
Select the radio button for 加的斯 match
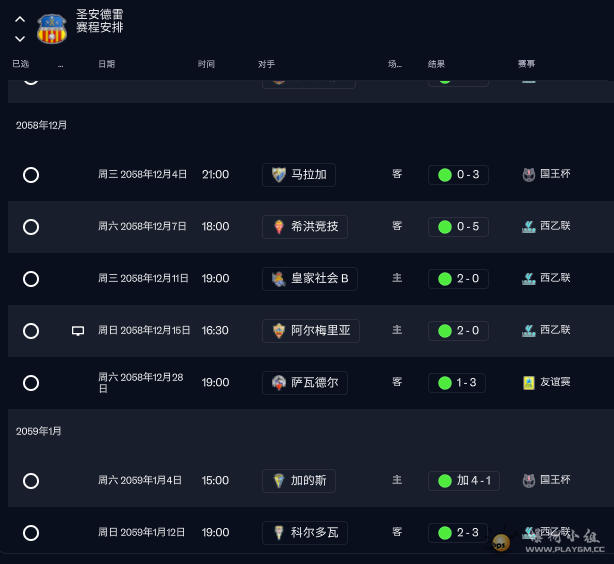point(31,481)
